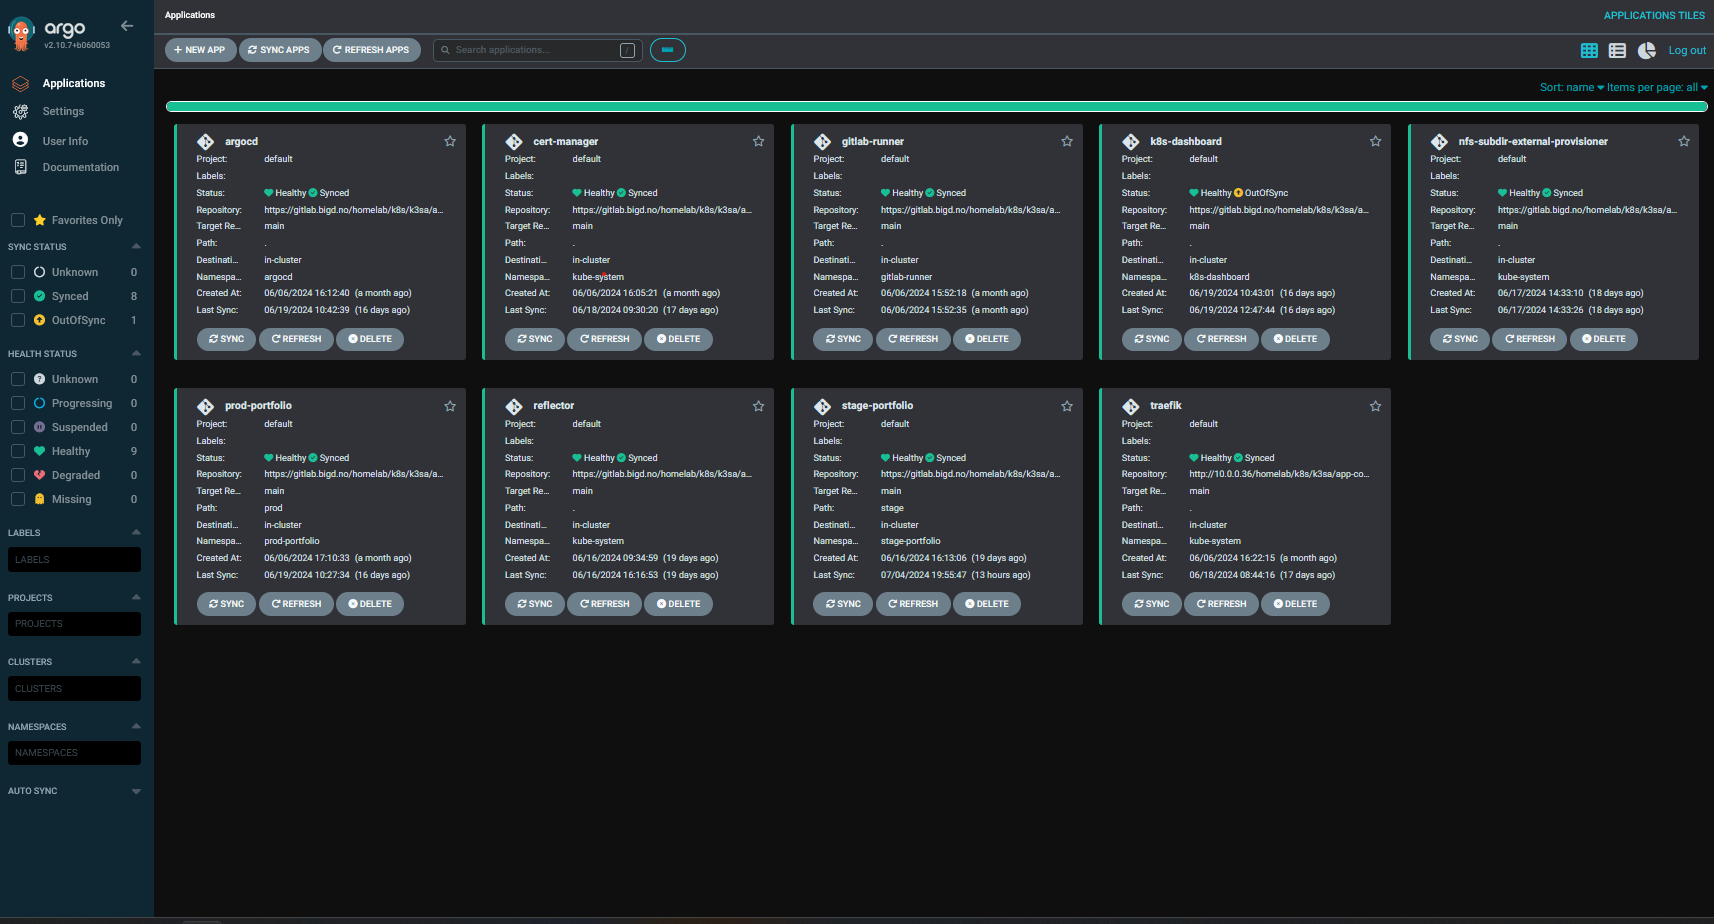Open summary pie chart view
This screenshot has width=1714, height=924.
click(1647, 50)
